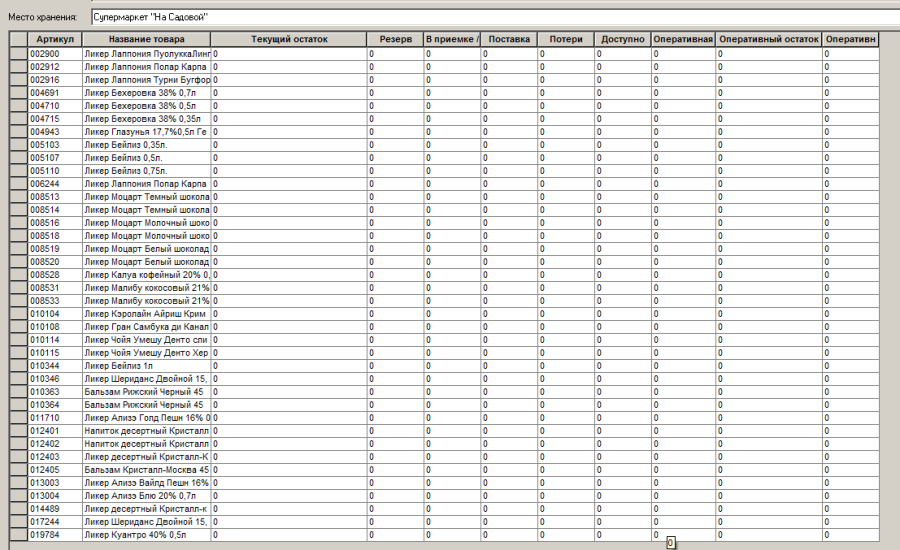Select the 'Оперативный остаток' column header
Image resolution: width=900 pixels, height=550 pixels.
pyautogui.click(x=769, y=39)
